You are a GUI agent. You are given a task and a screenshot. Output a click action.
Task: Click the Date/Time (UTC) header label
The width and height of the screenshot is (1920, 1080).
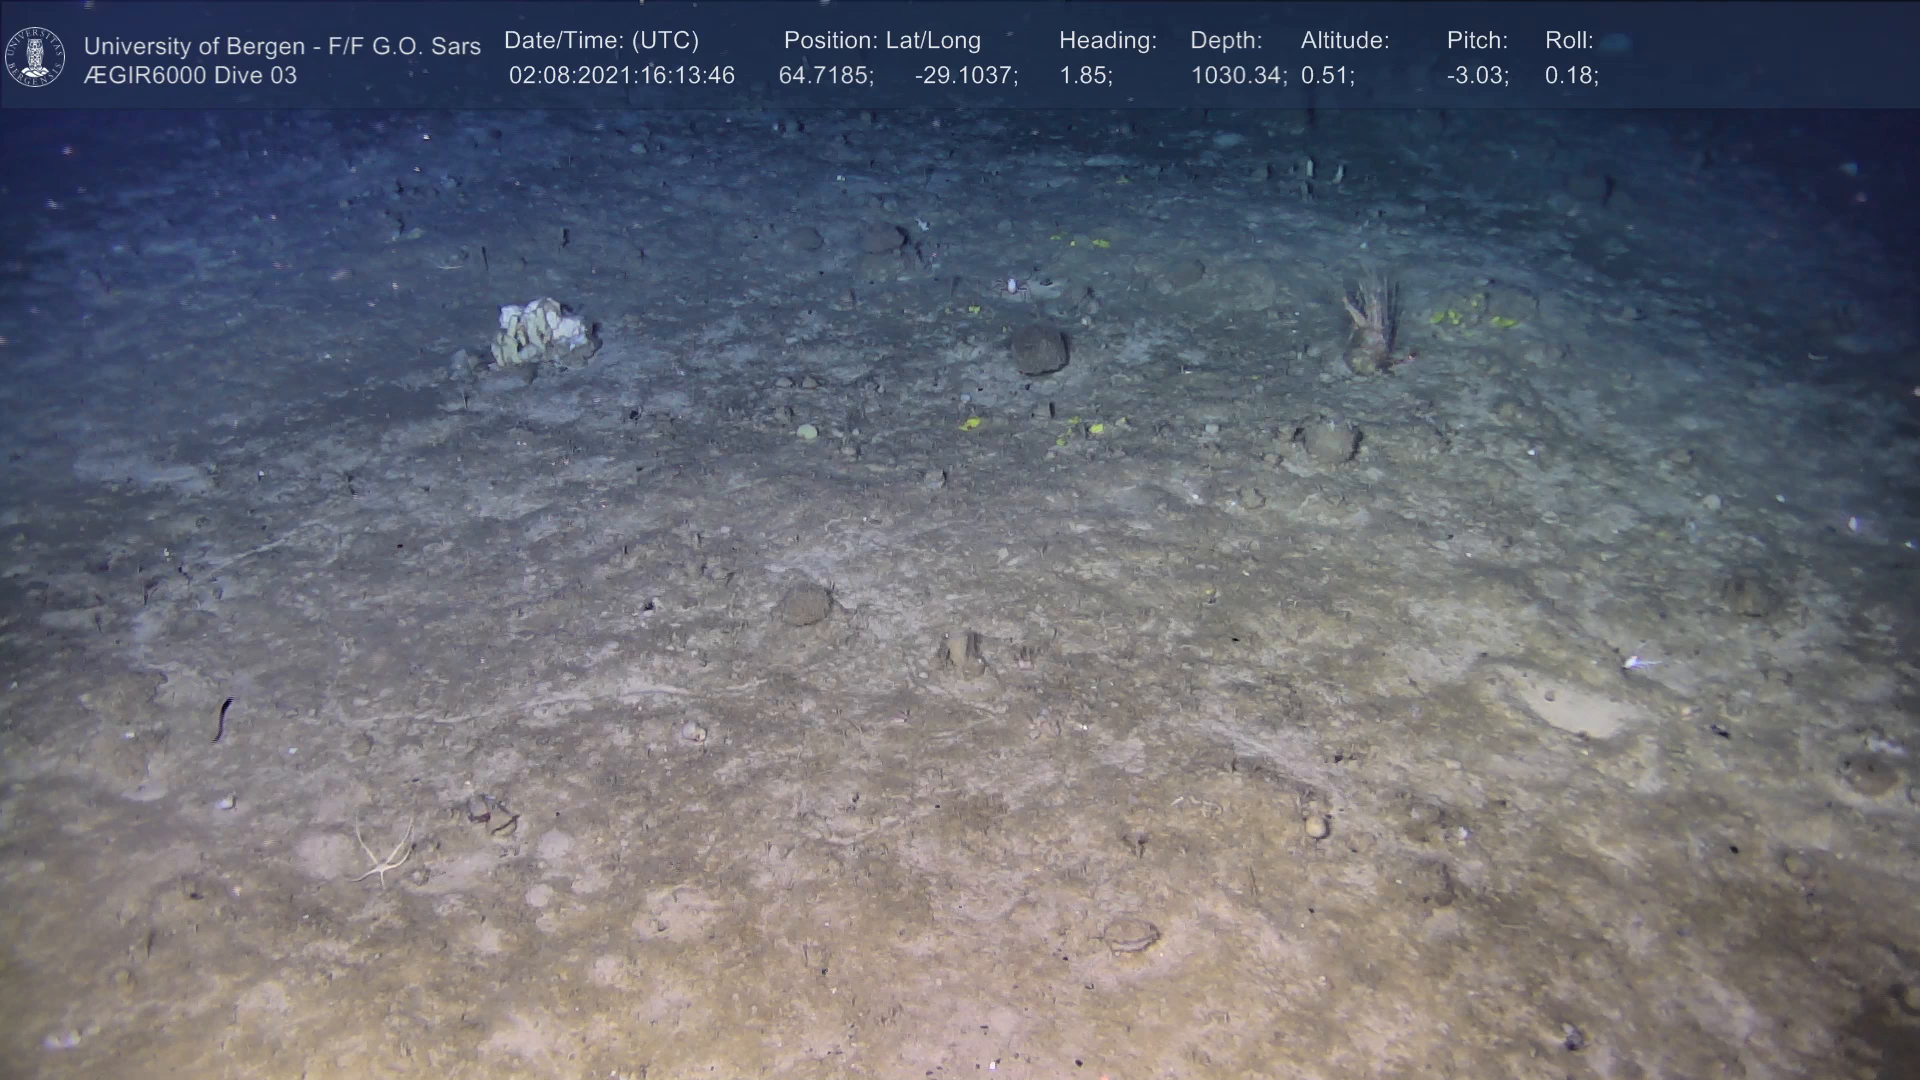[601, 41]
